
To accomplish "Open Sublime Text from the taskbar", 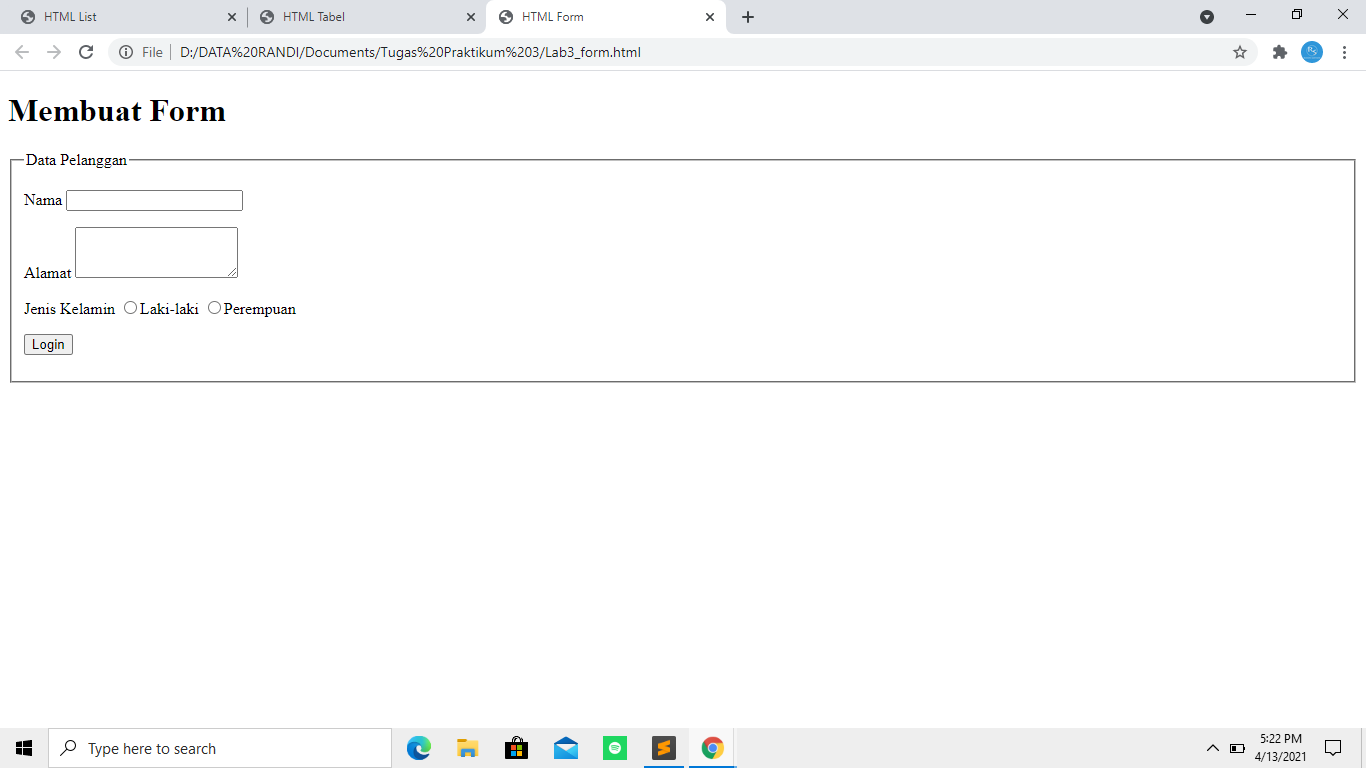I will 663,747.
